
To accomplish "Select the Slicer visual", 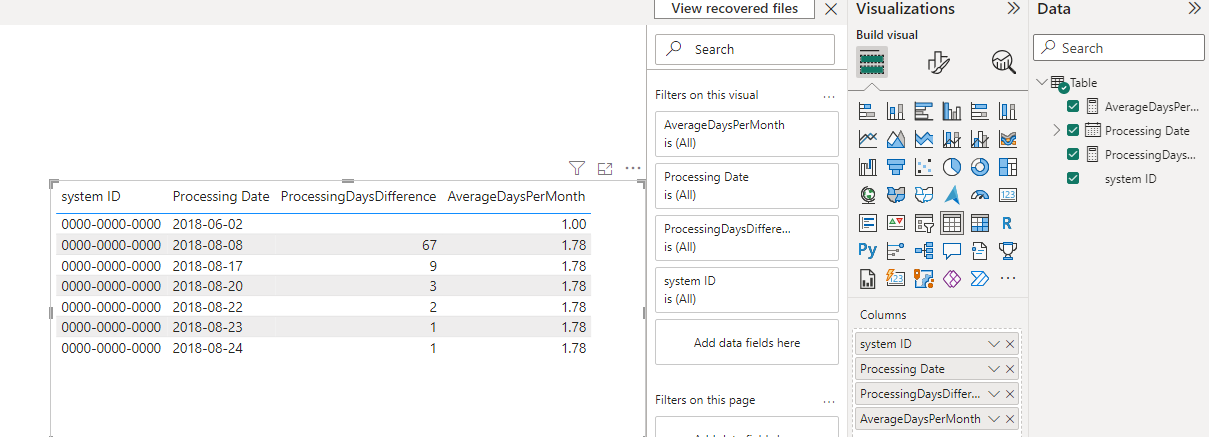I will 923,222.
